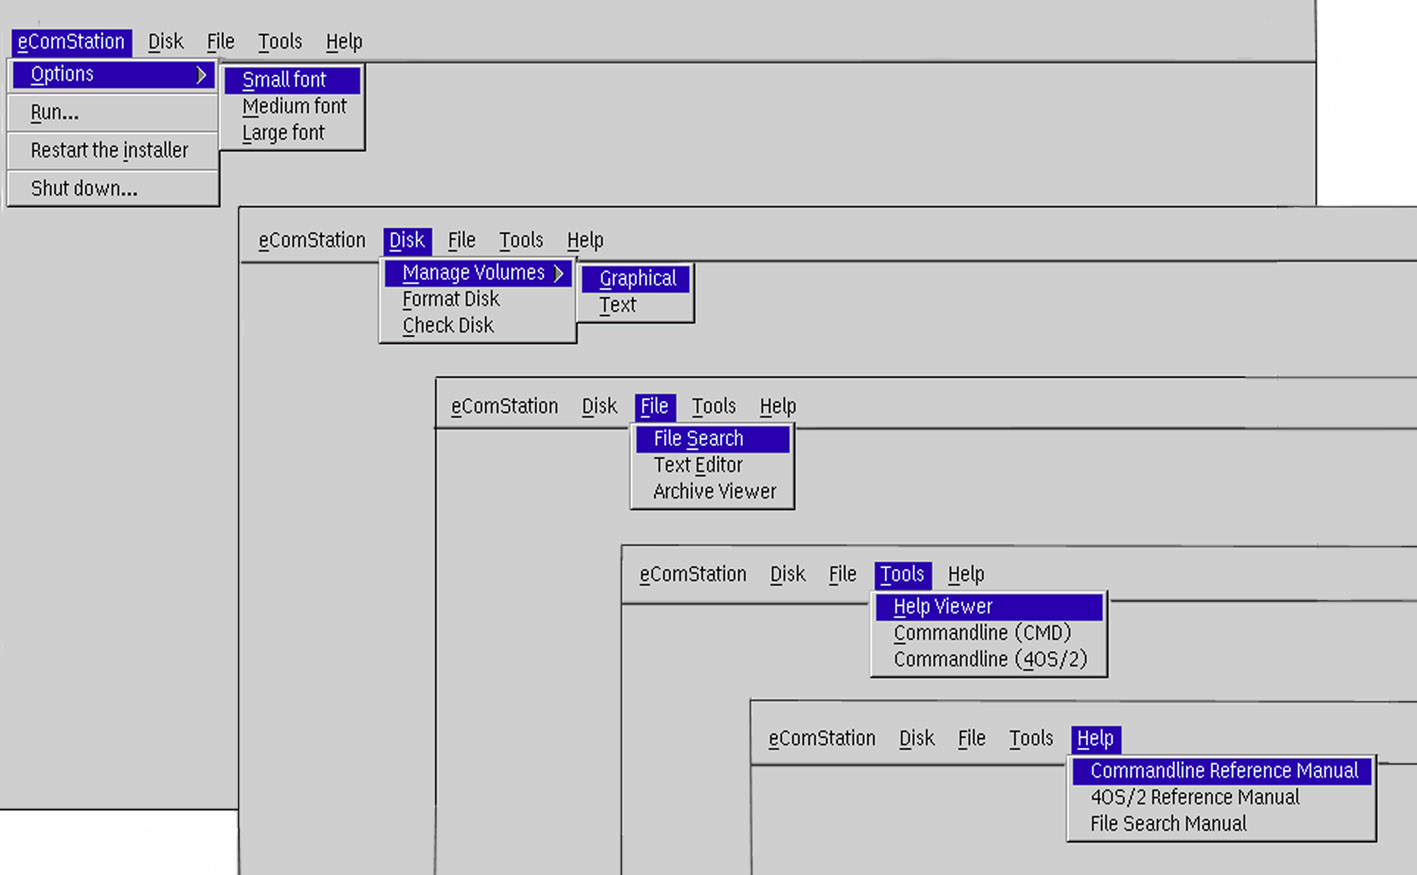Screen dimensions: 1417x875
Task: Click highlighted Help menu in fifth window
Action: (1096, 739)
